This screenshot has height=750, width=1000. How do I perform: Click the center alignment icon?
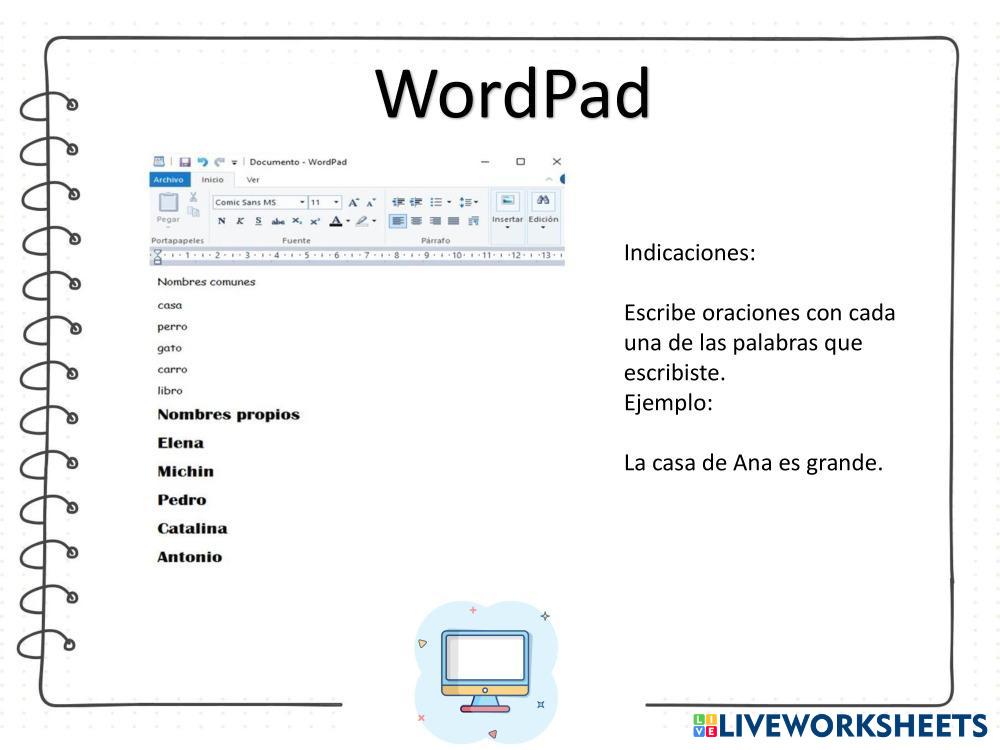416,221
